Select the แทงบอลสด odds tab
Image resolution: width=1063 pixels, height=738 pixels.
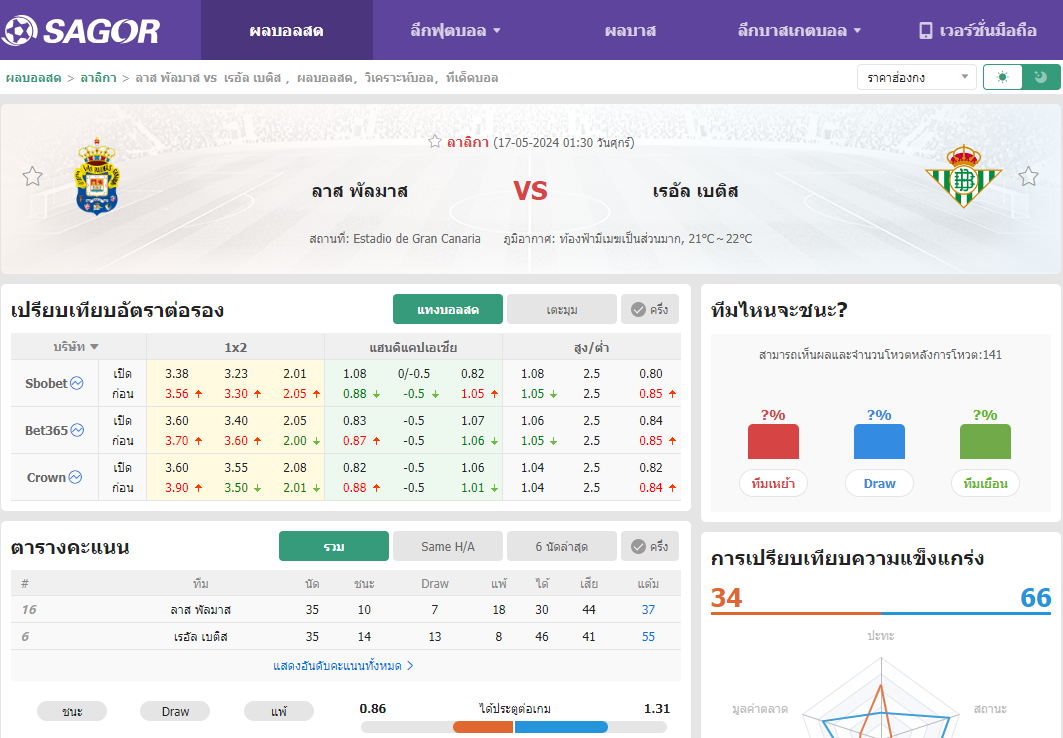coord(448,310)
